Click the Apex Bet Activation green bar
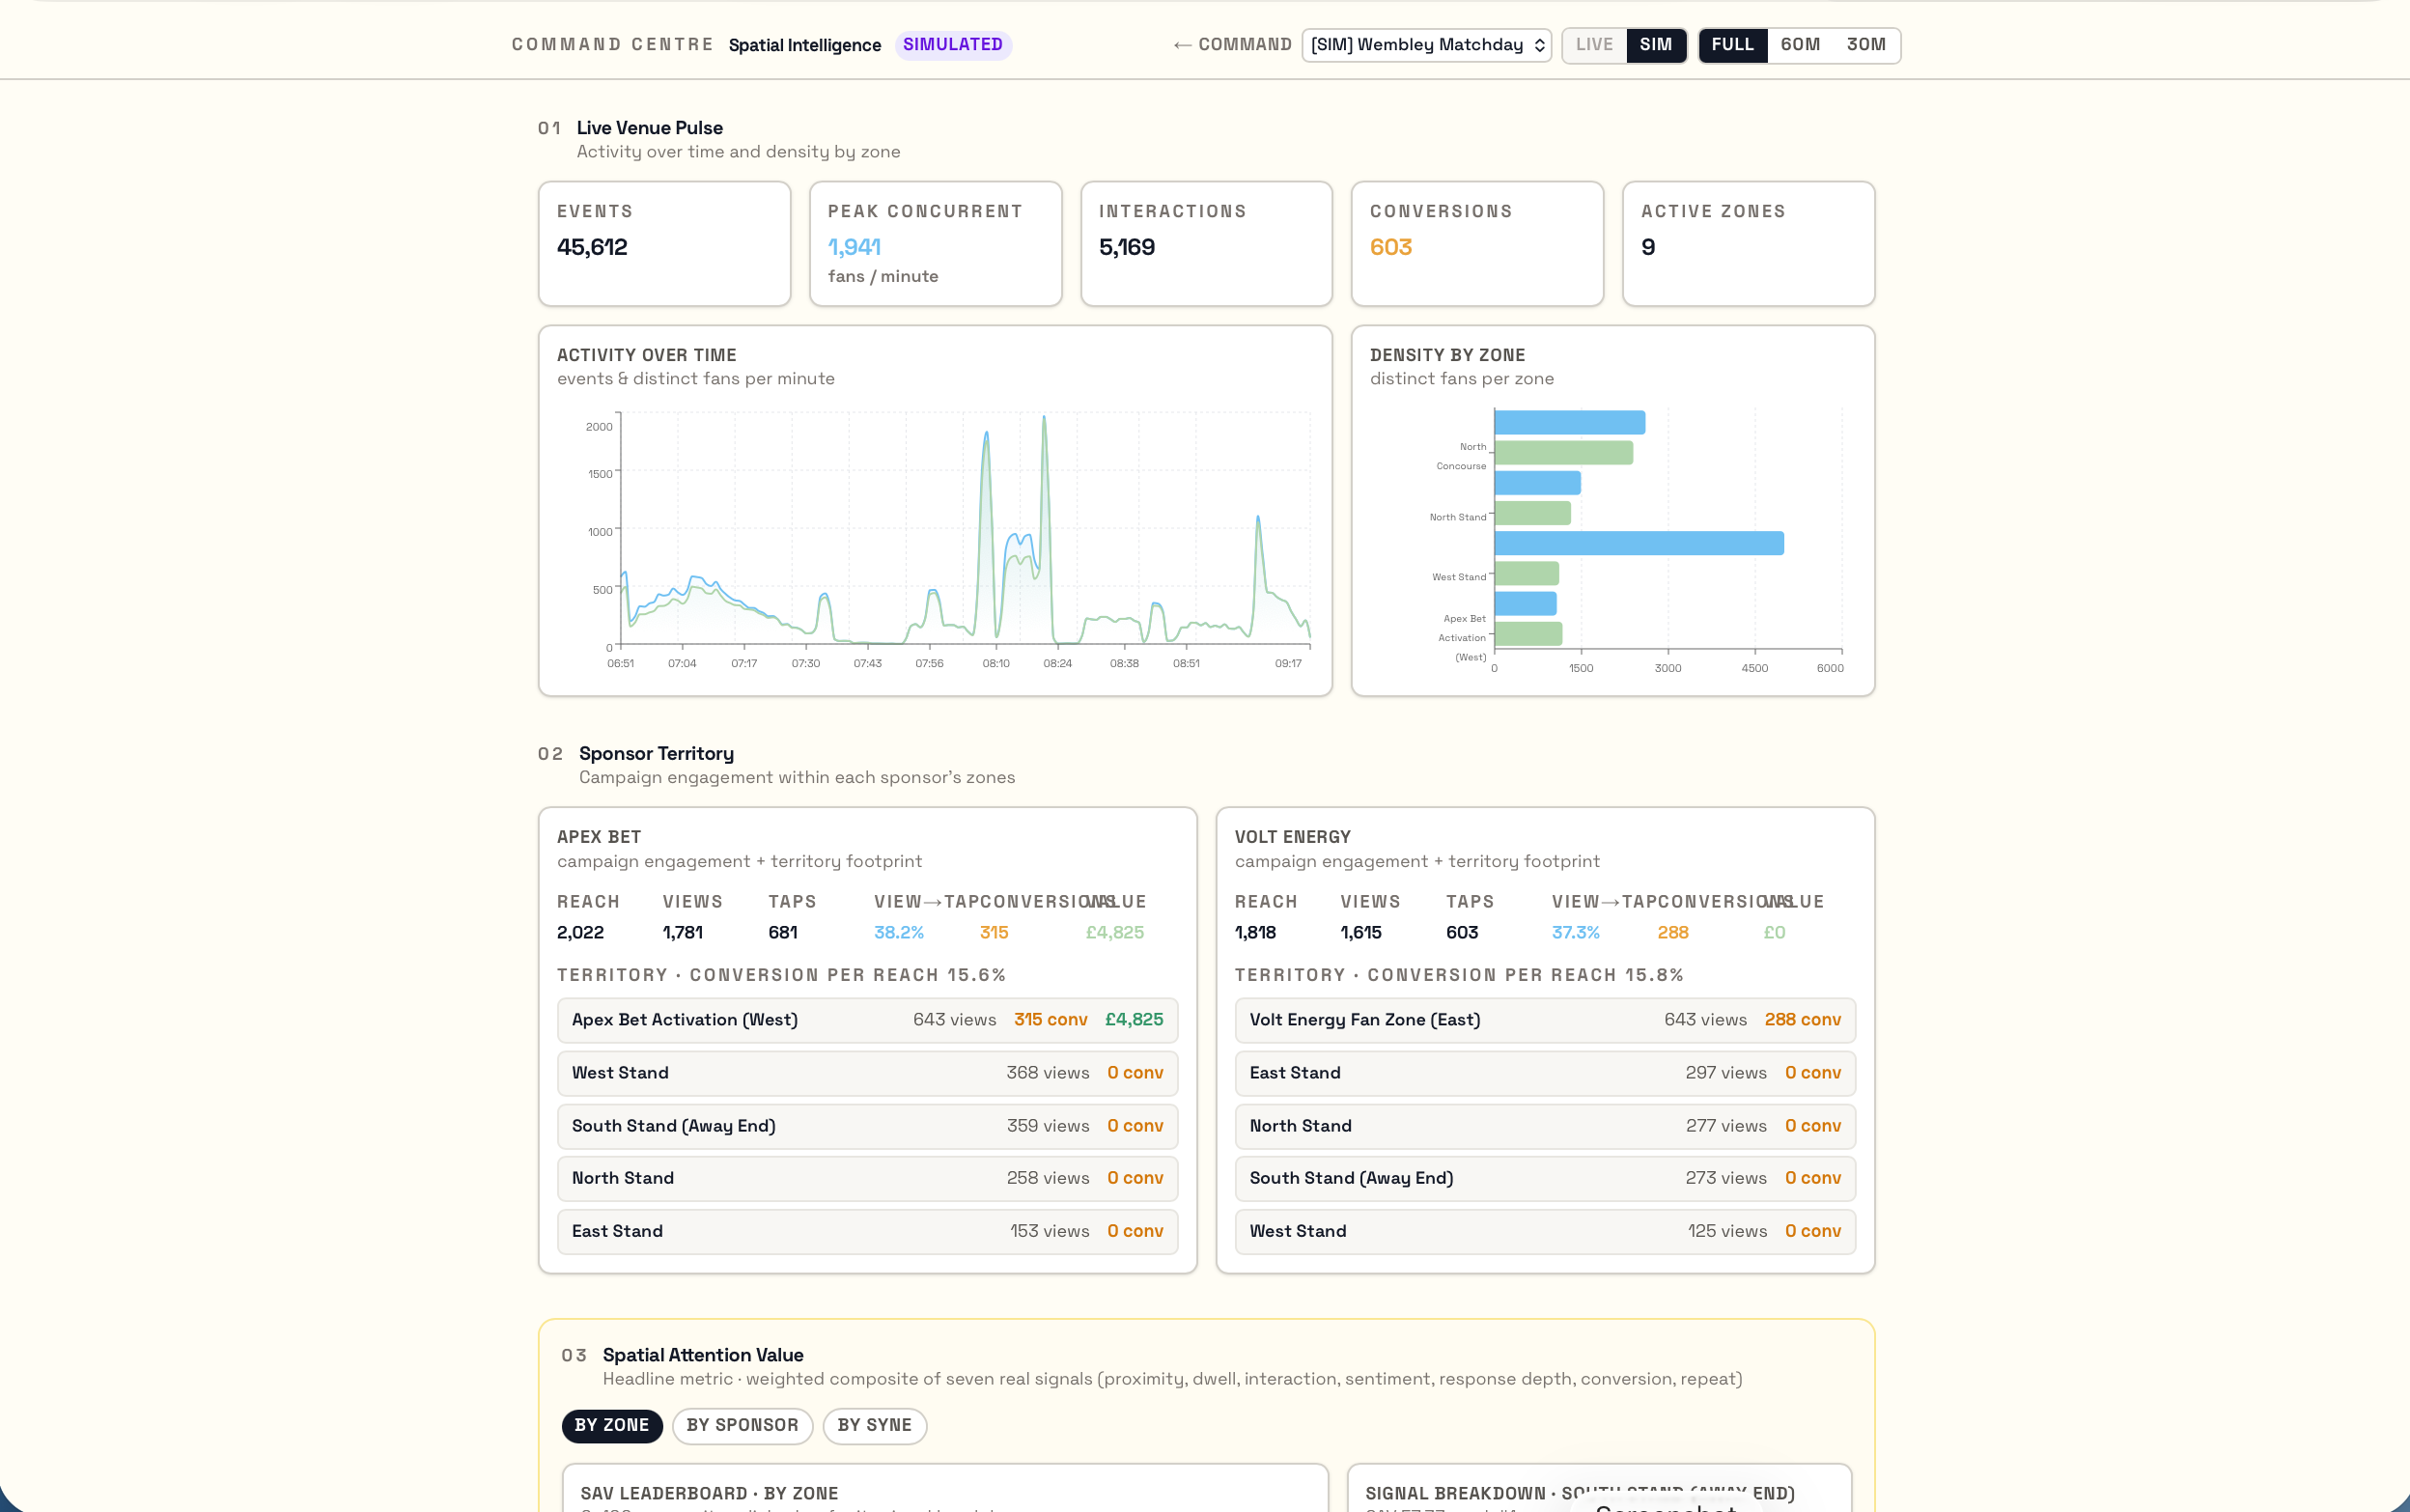The height and width of the screenshot is (1512, 2410). [1528, 634]
